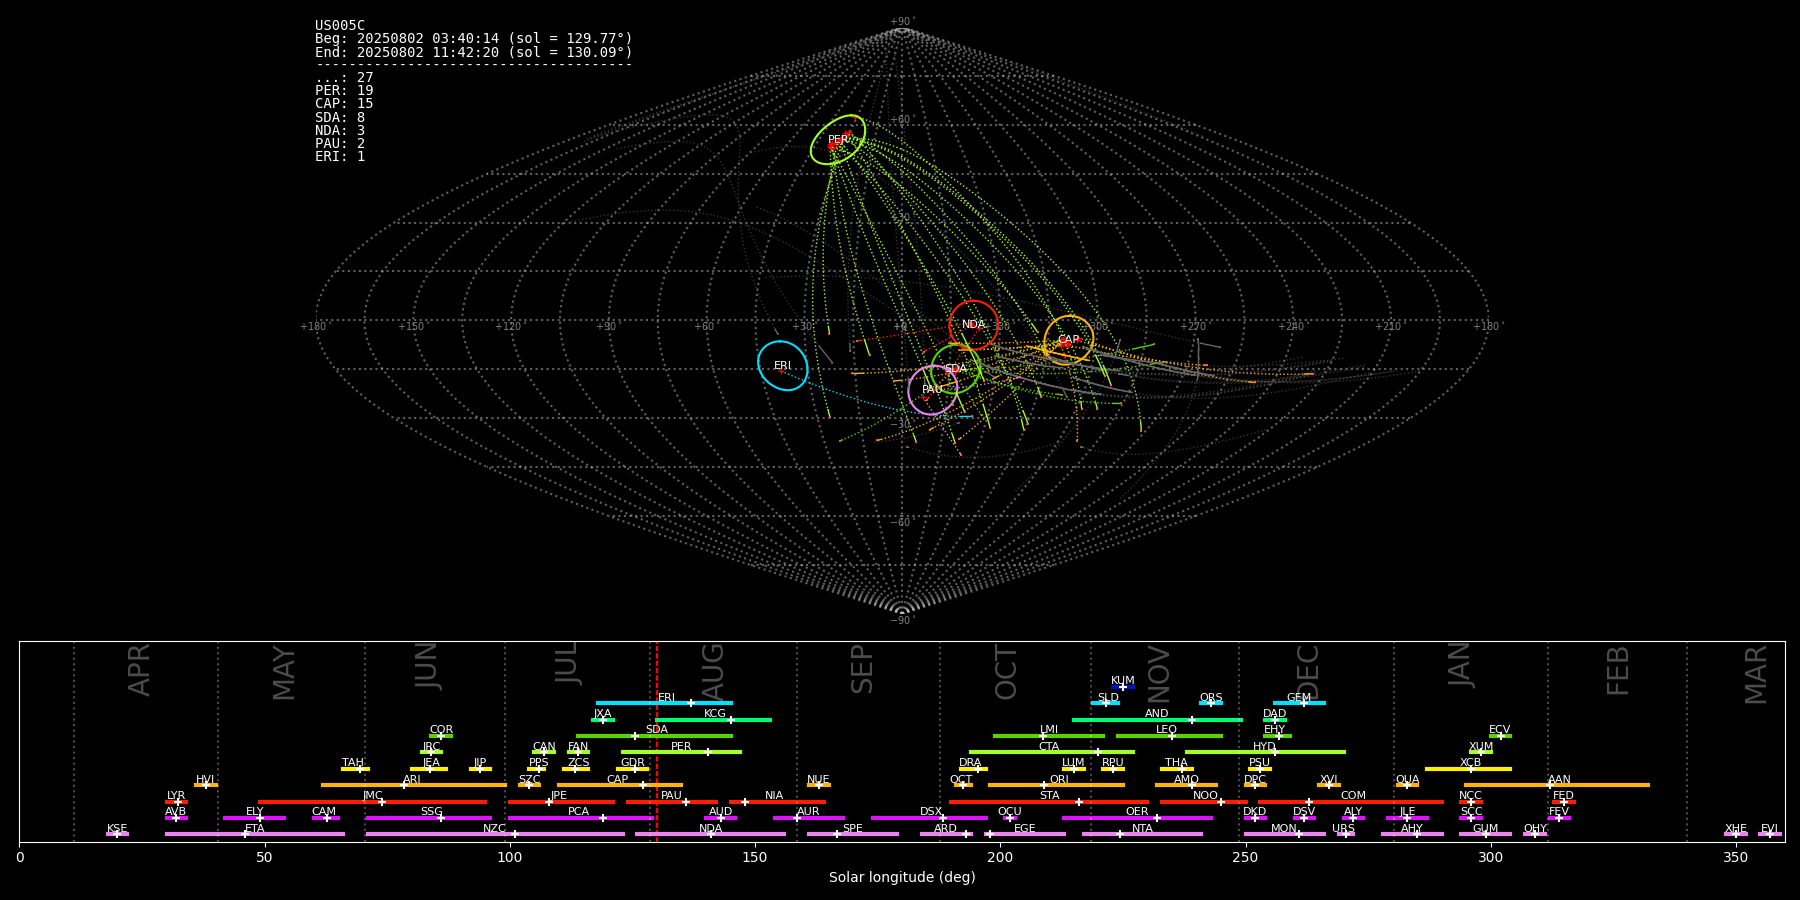Select the JMC shower label on timeline
The image size is (1800, 900).
(x=372, y=796)
